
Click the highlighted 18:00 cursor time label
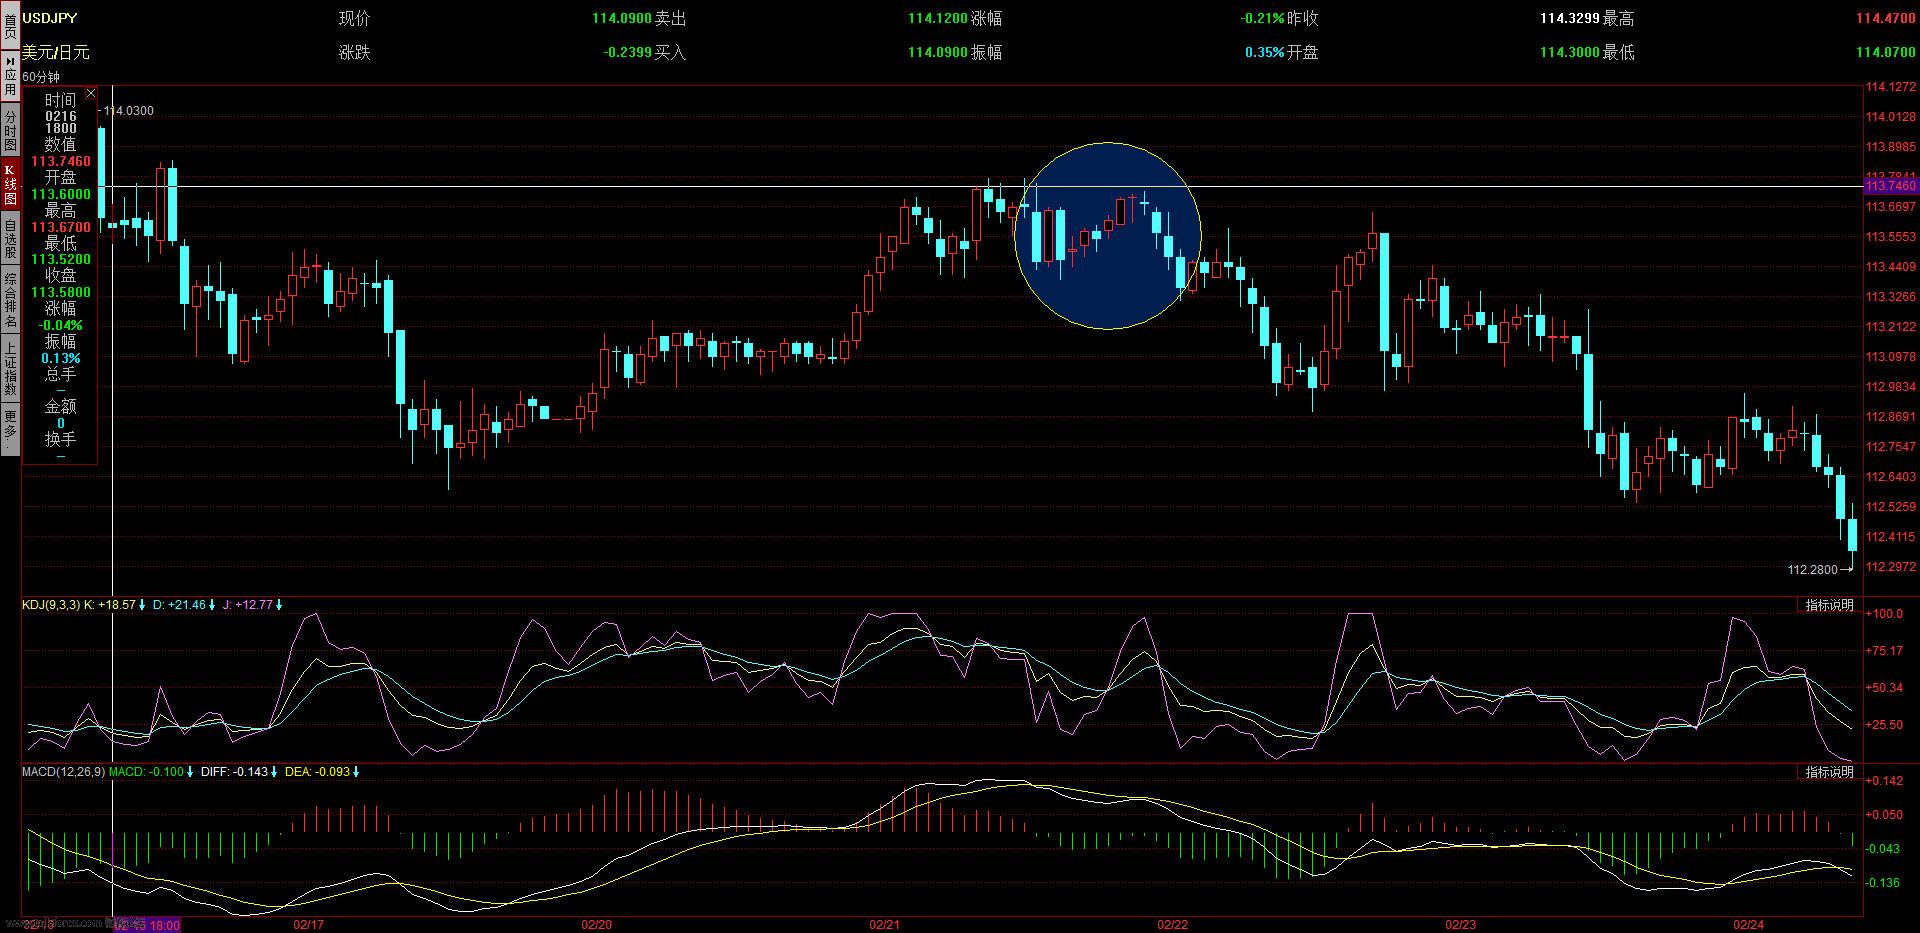147,925
